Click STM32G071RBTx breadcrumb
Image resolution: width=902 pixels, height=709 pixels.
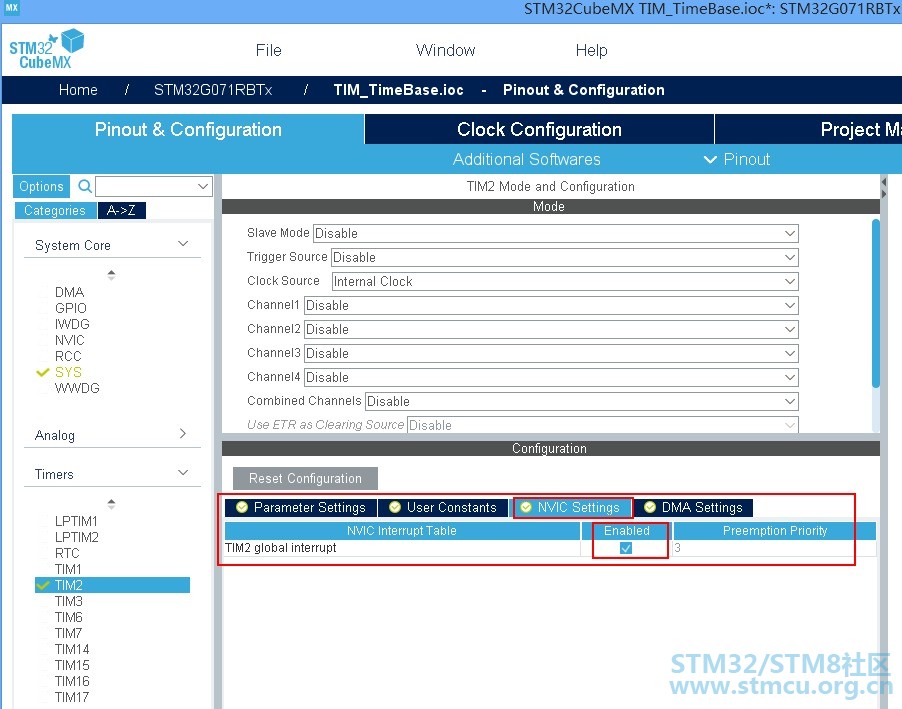(x=213, y=90)
